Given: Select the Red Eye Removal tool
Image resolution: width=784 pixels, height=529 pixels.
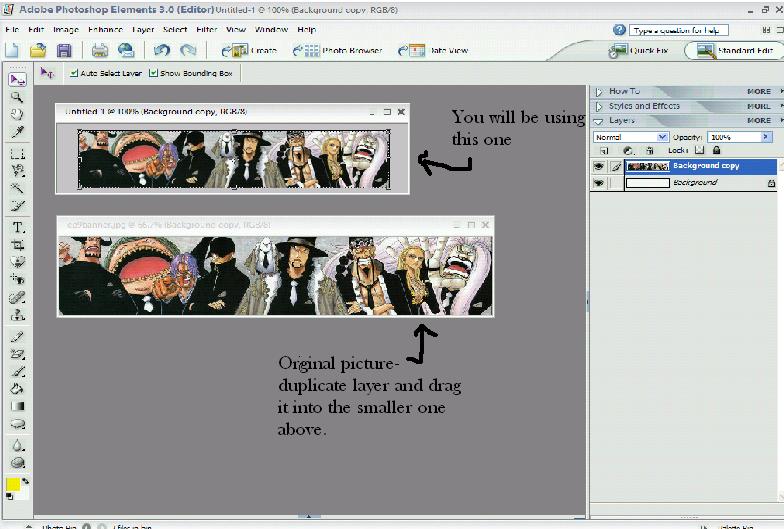Looking at the screenshot, I should (18, 280).
